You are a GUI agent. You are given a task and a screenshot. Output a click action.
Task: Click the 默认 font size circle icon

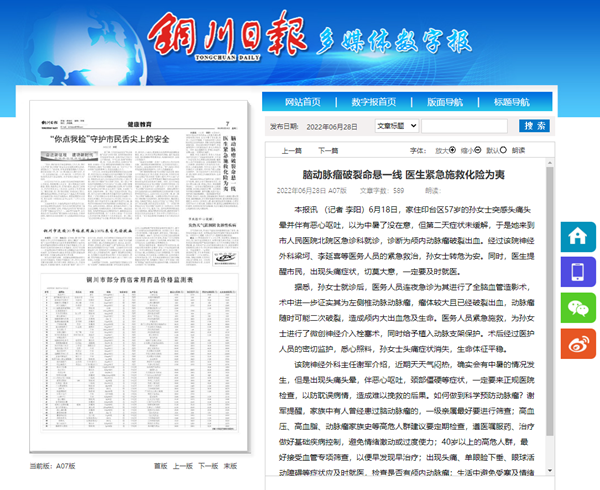503,150
